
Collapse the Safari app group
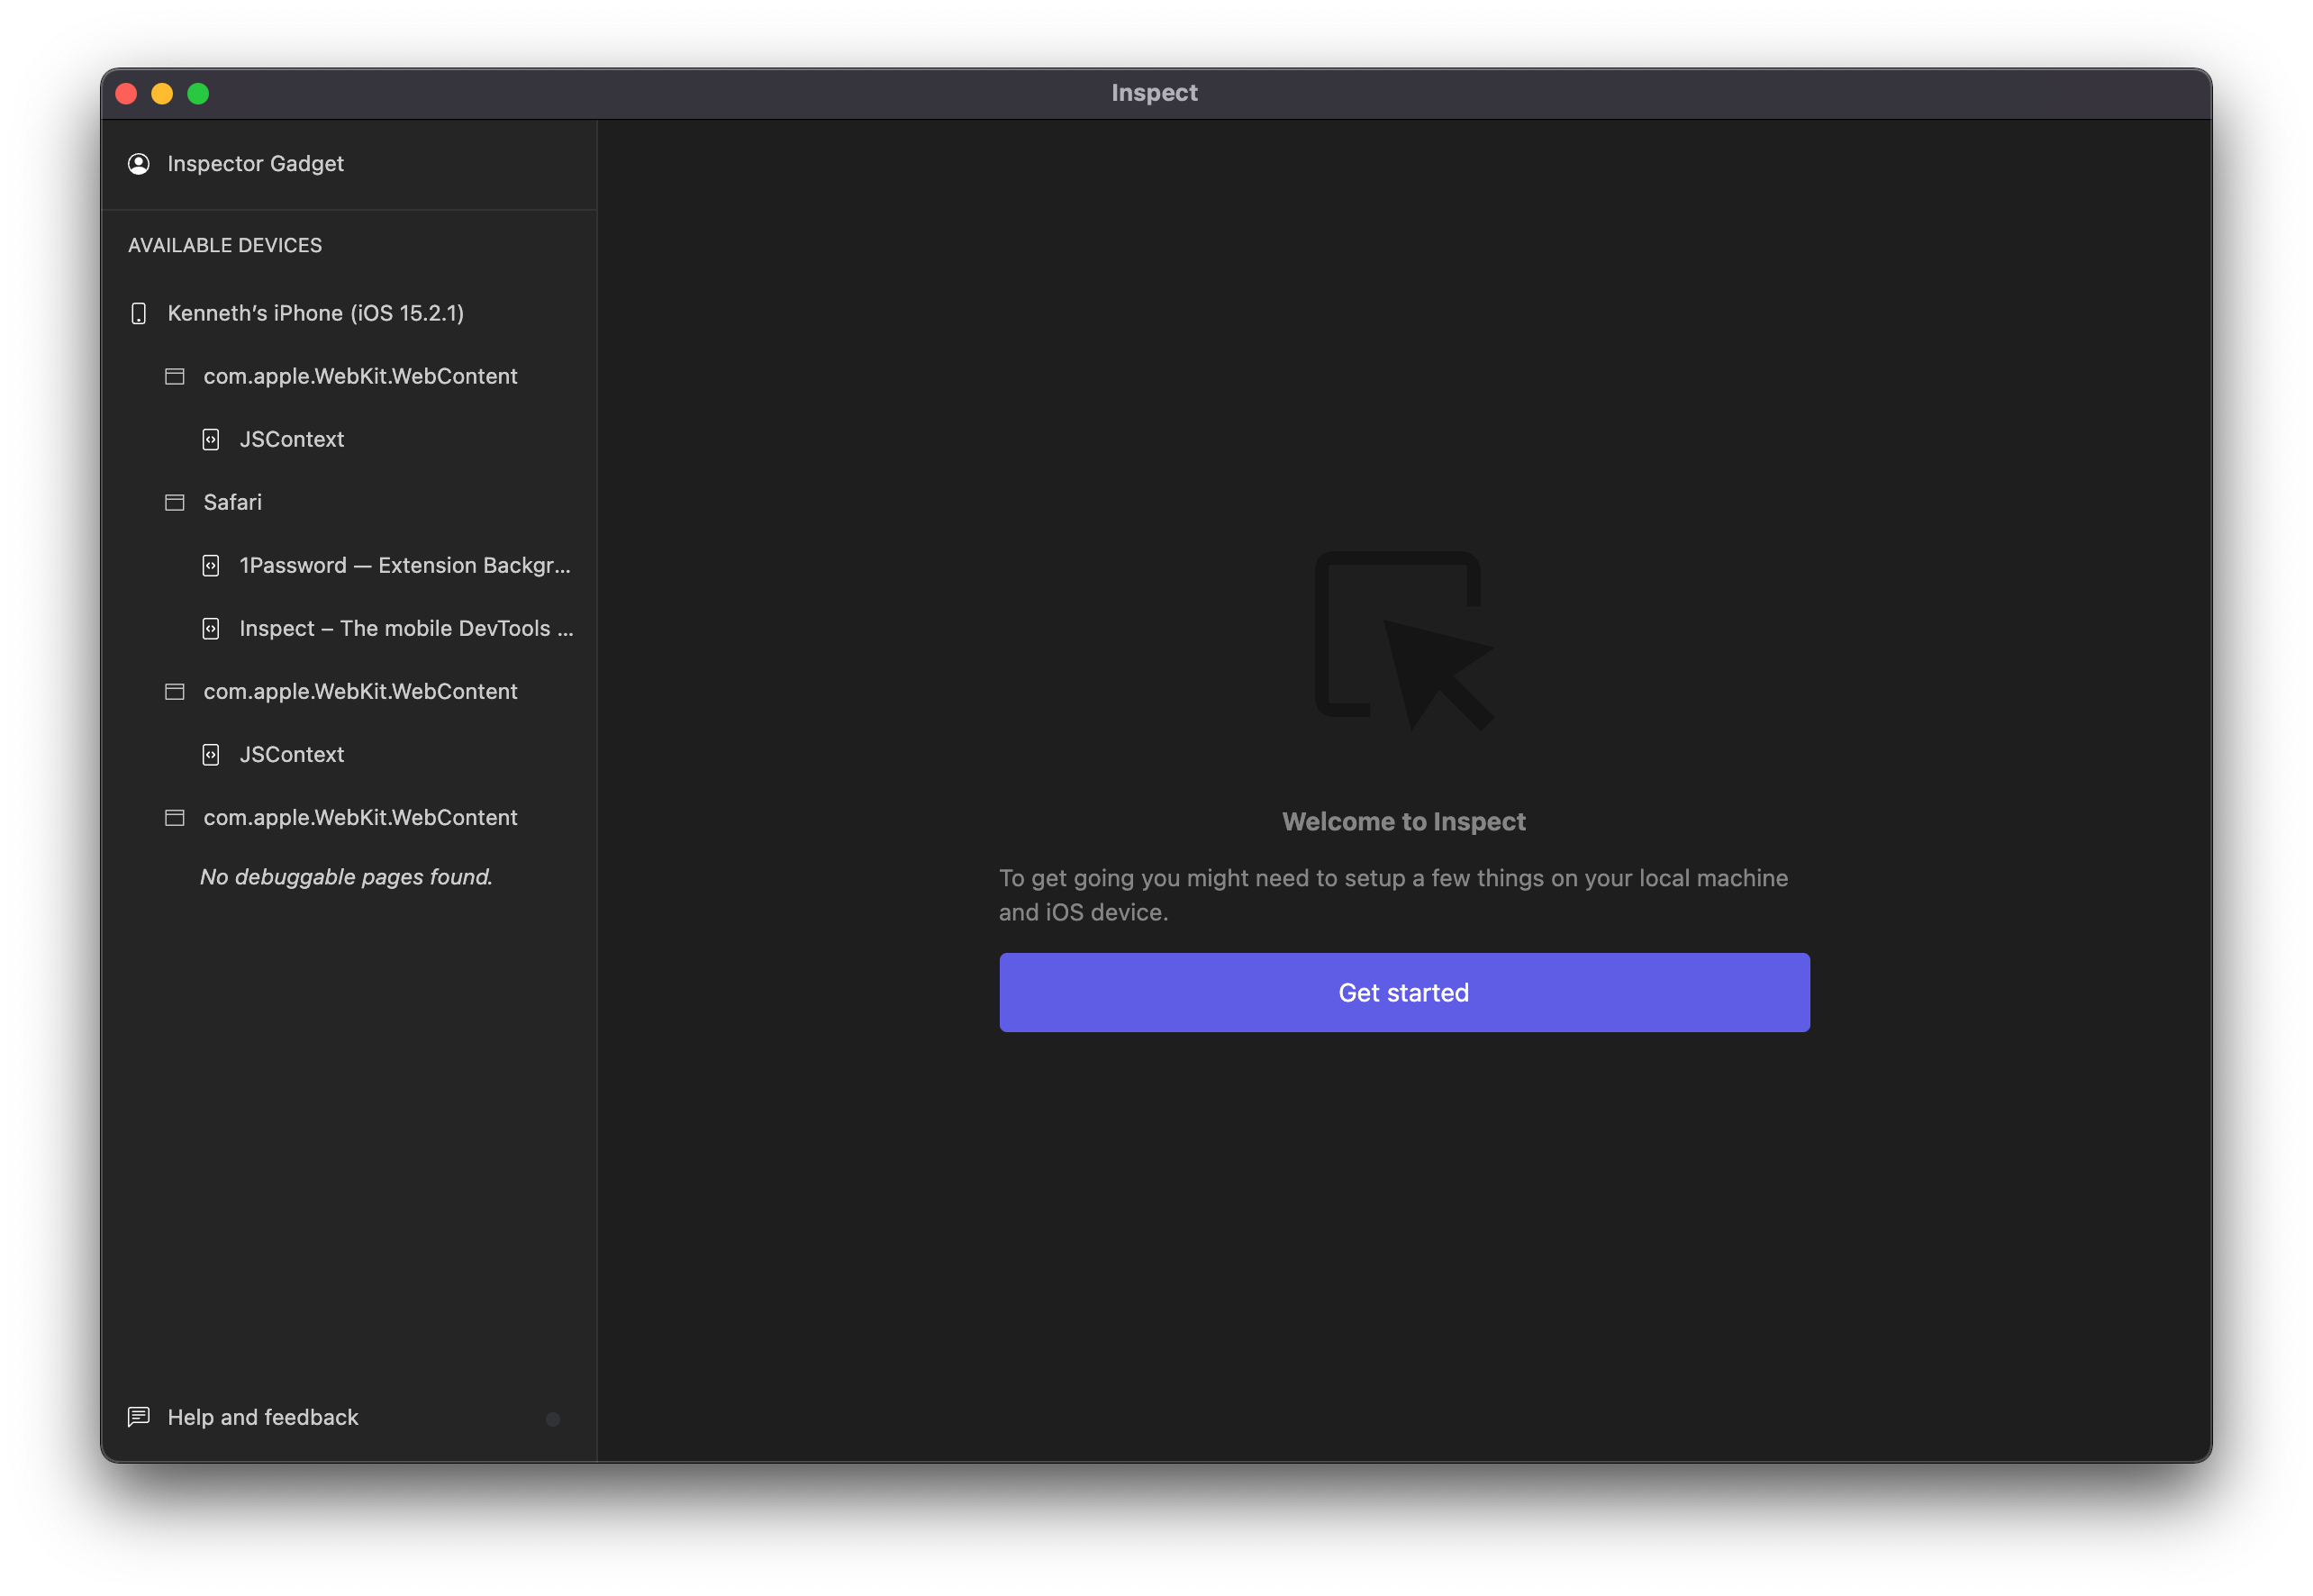232,503
